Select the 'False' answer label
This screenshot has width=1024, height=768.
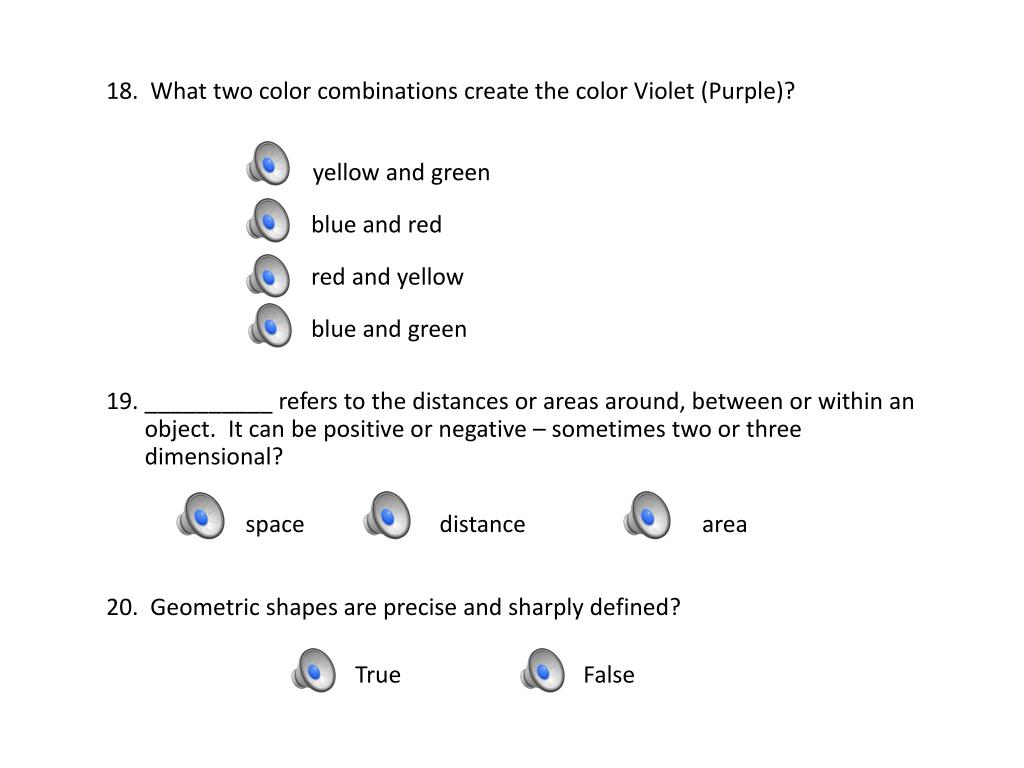[609, 675]
